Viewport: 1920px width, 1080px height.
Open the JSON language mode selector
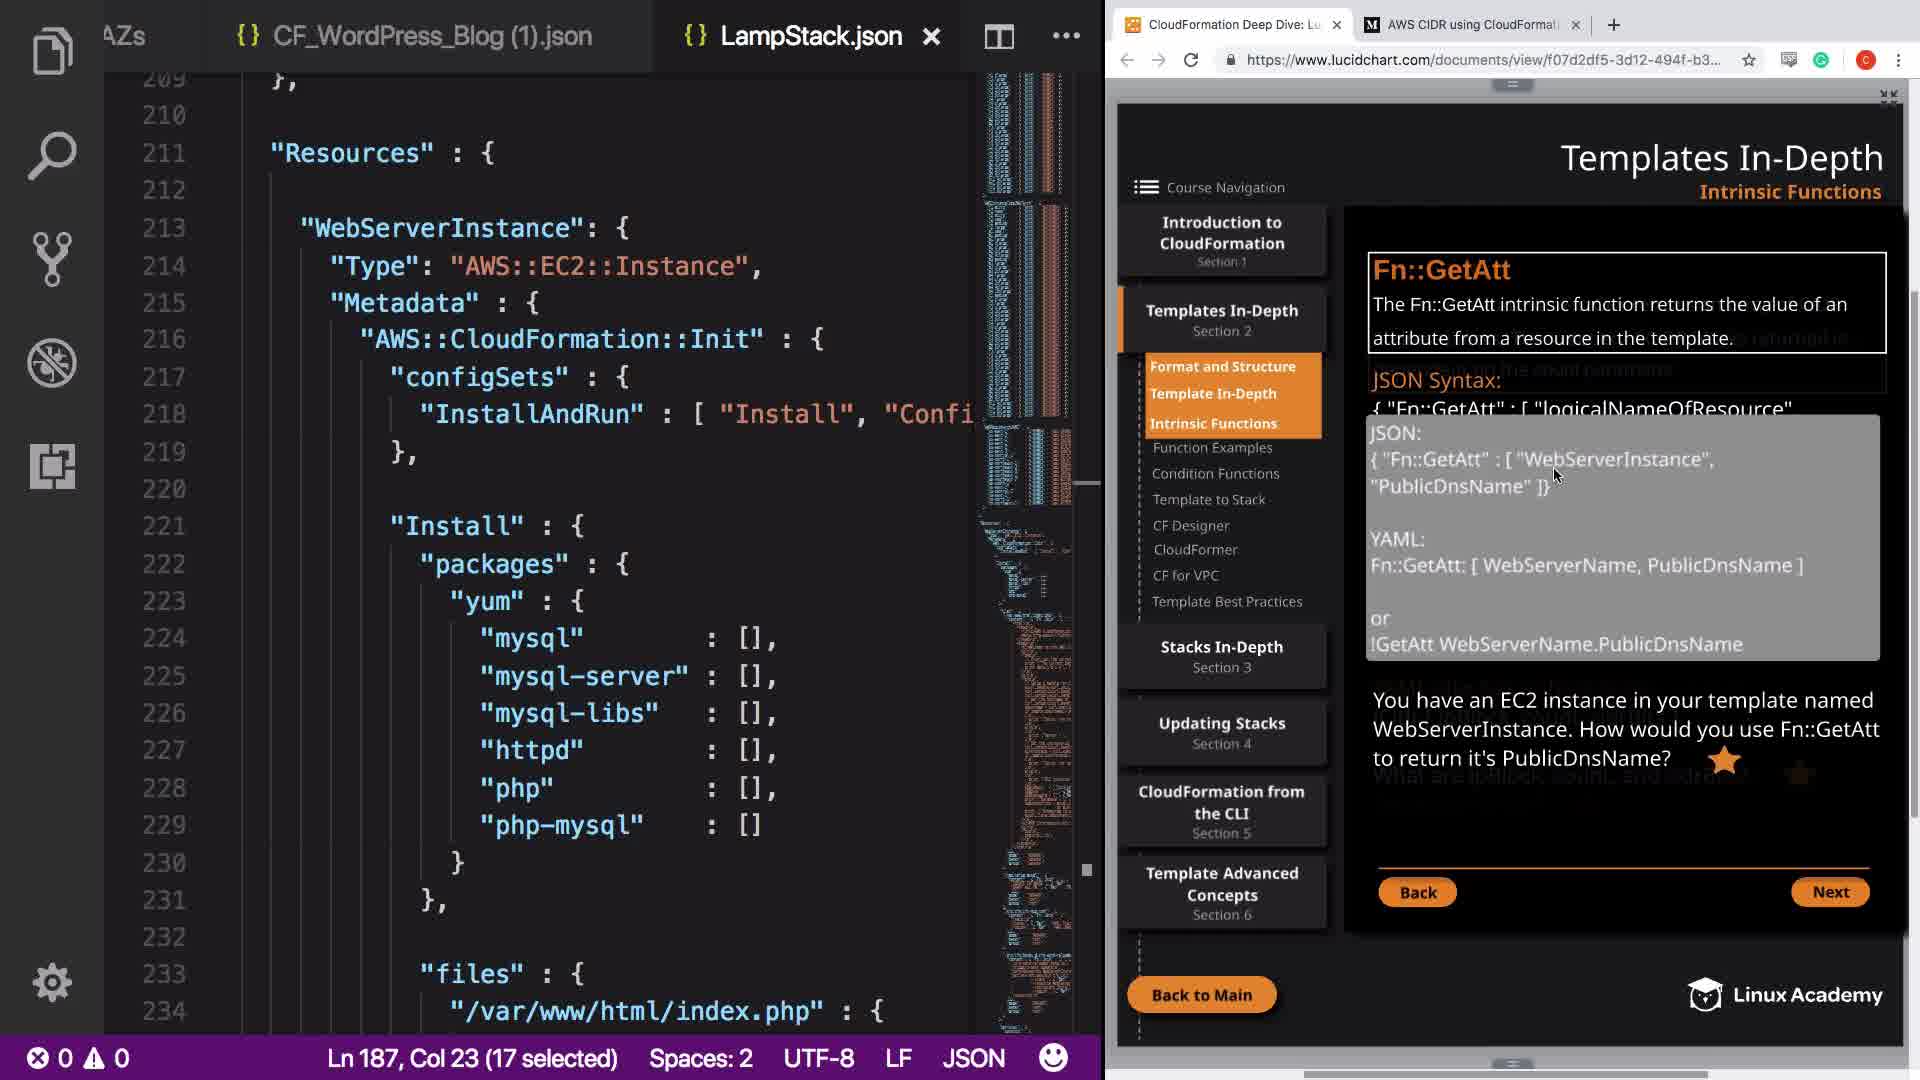click(x=973, y=1058)
